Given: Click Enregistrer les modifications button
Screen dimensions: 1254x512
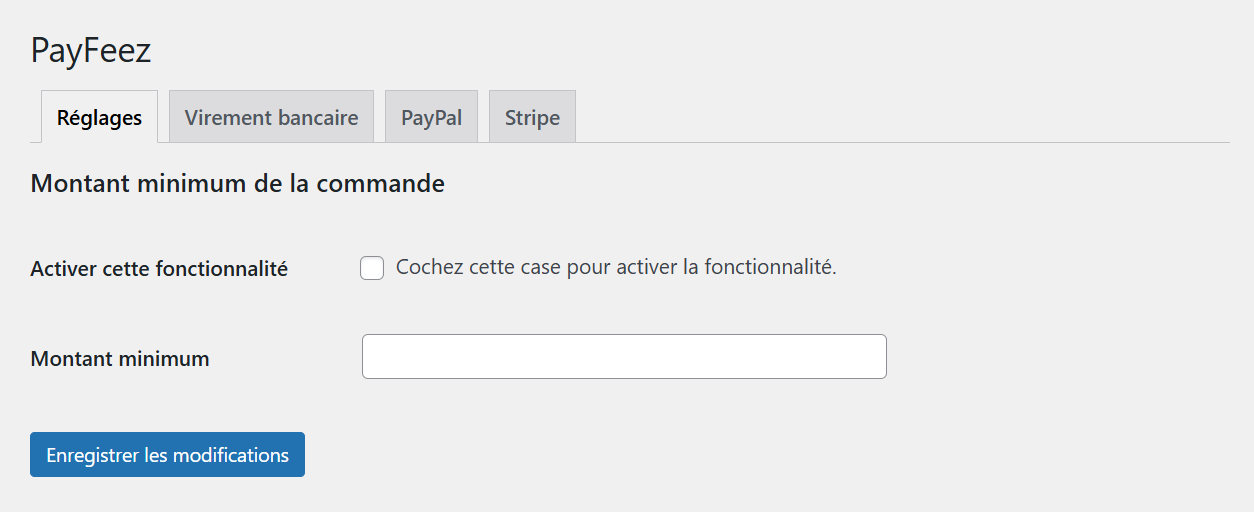Looking at the screenshot, I should tap(167, 455).
